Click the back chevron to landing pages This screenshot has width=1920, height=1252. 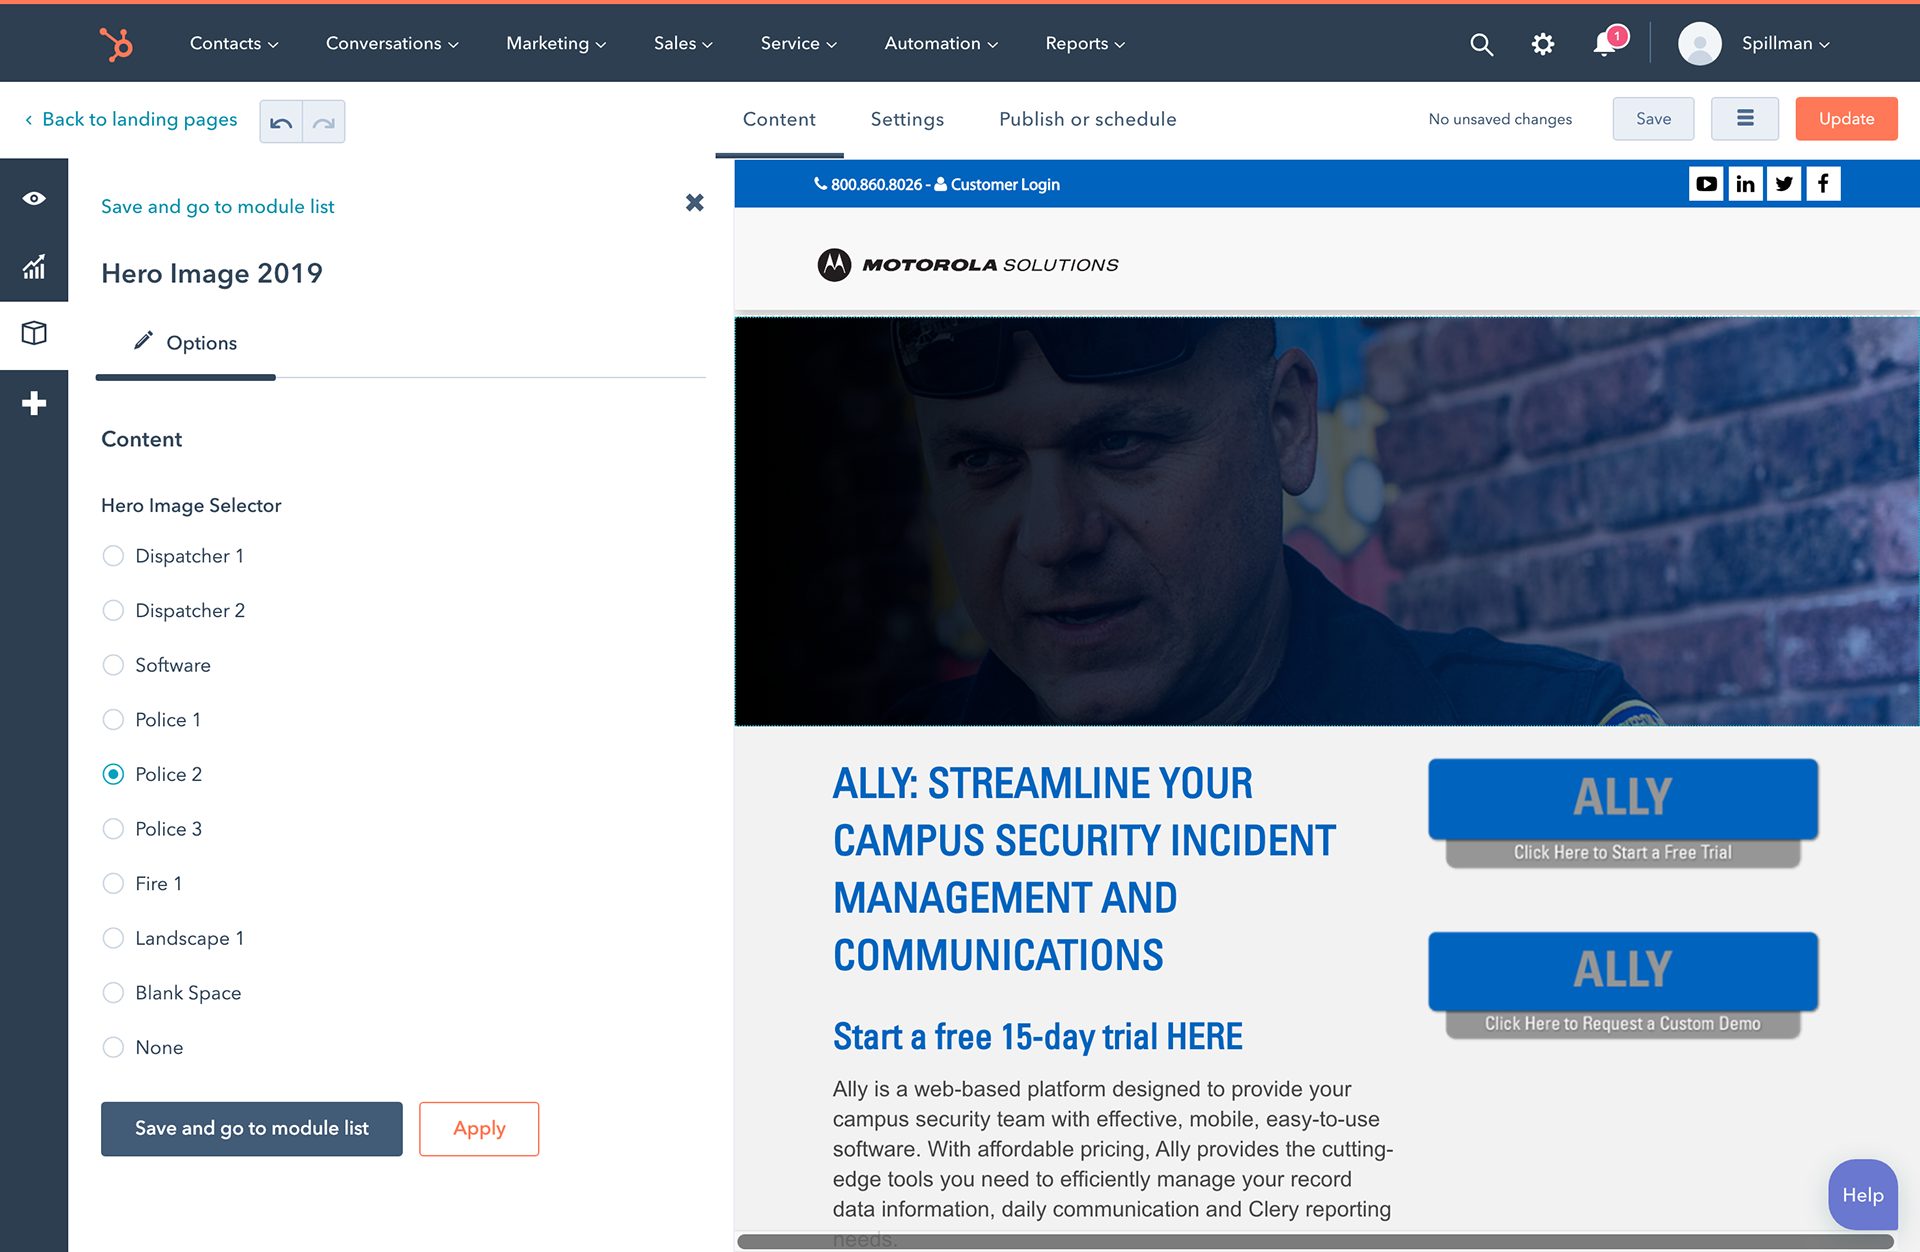tap(29, 120)
